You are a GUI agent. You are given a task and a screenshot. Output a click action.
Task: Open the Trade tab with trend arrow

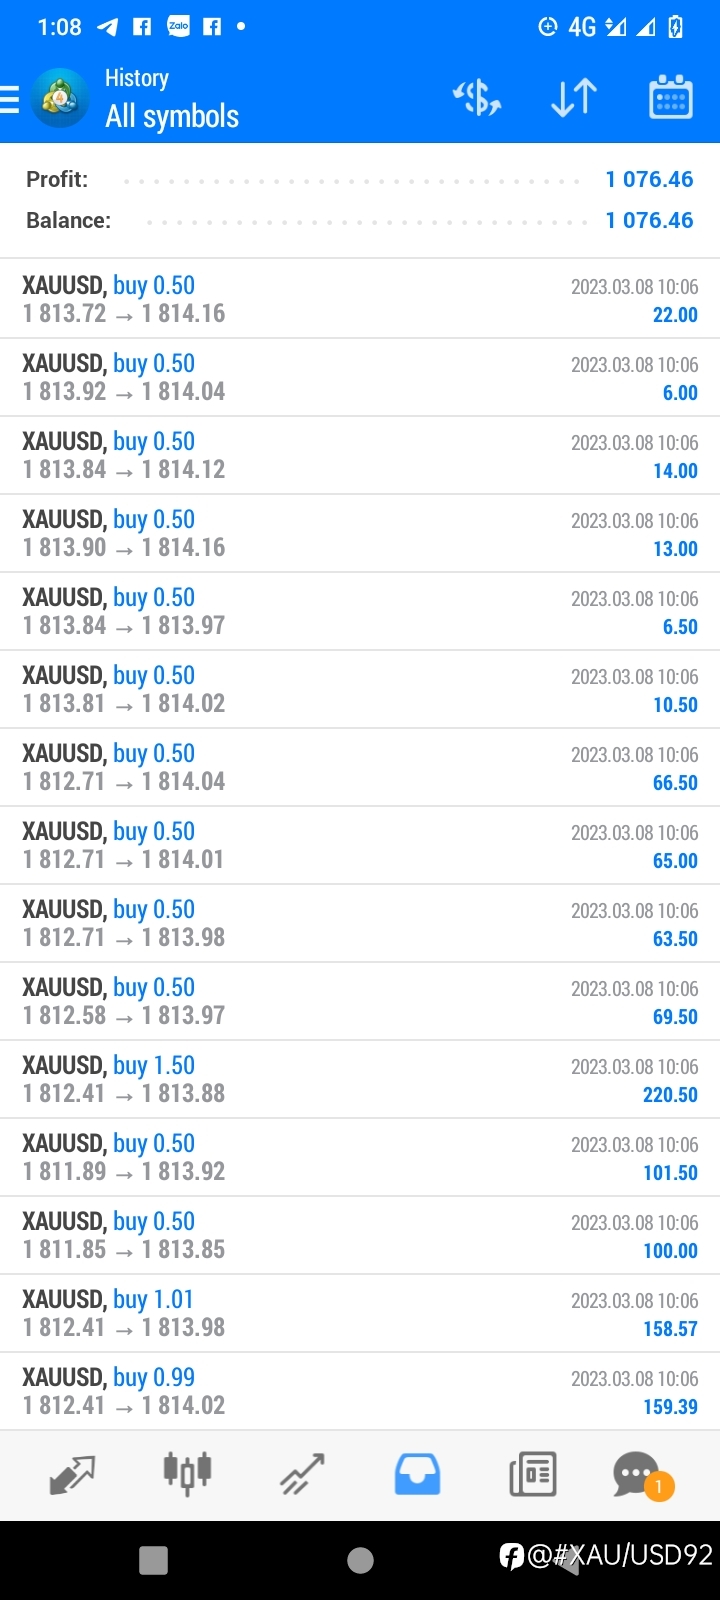pyautogui.click(x=302, y=1475)
